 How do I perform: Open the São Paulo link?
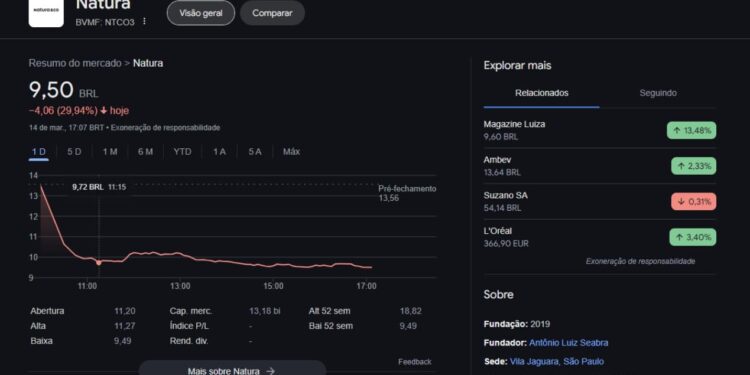pyautogui.click(x=584, y=362)
